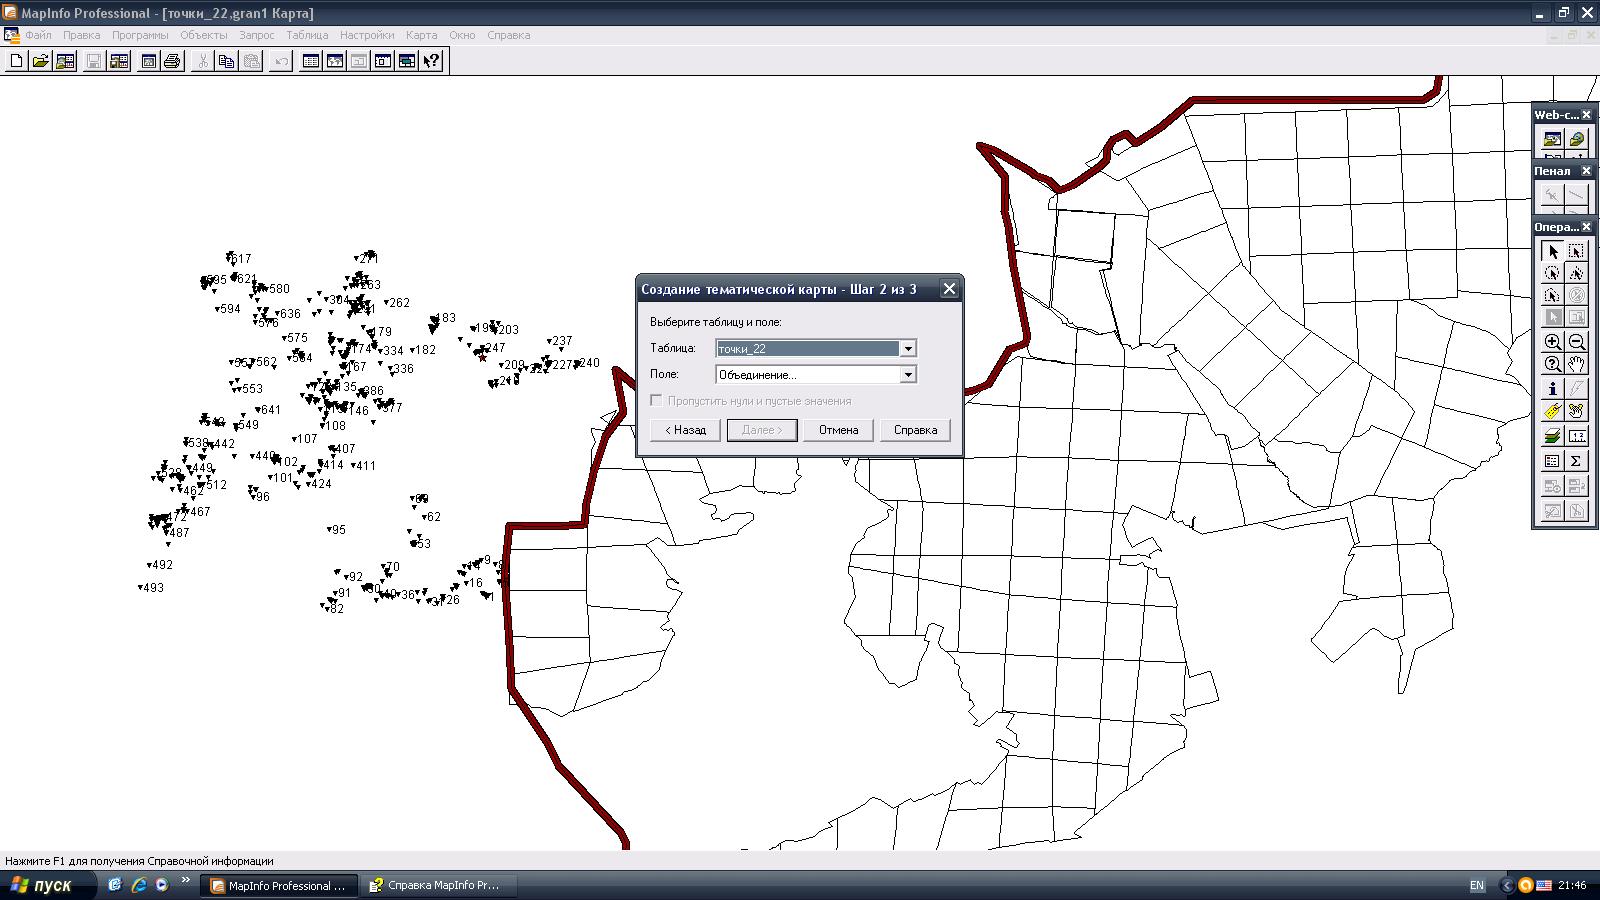Cancel the thematic map dialog with Отмена
This screenshot has width=1600, height=900.
838,430
